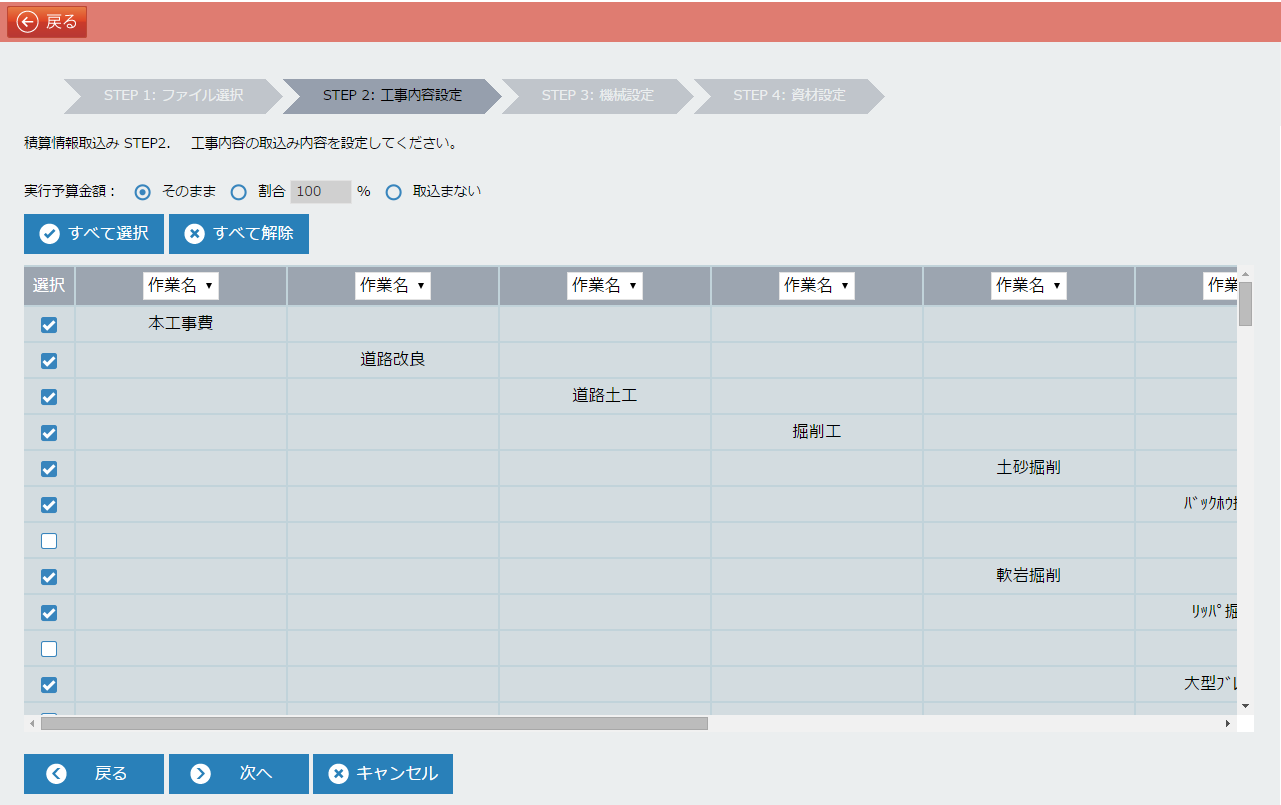Click the 道路土工 cell
Viewport: 1281px width, 805px height.
(605, 396)
